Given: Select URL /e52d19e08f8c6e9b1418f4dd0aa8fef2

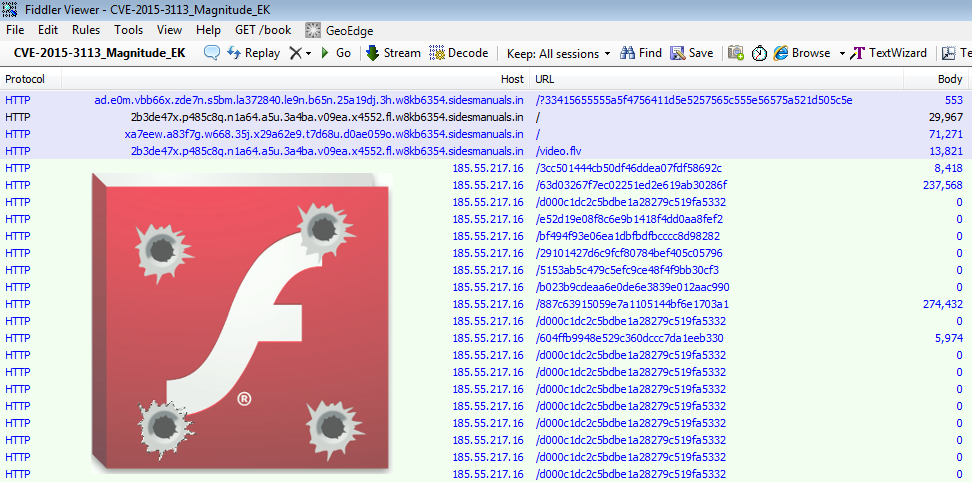Looking at the screenshot, I should (x=629, y=219).
